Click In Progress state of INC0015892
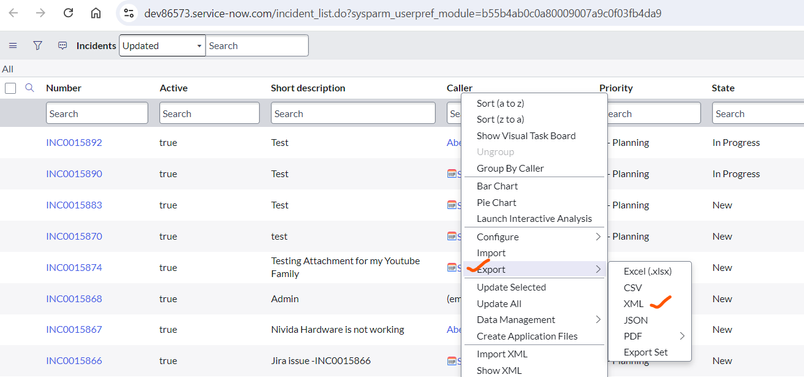Screen dimensions: 804x377 (736, 143)
